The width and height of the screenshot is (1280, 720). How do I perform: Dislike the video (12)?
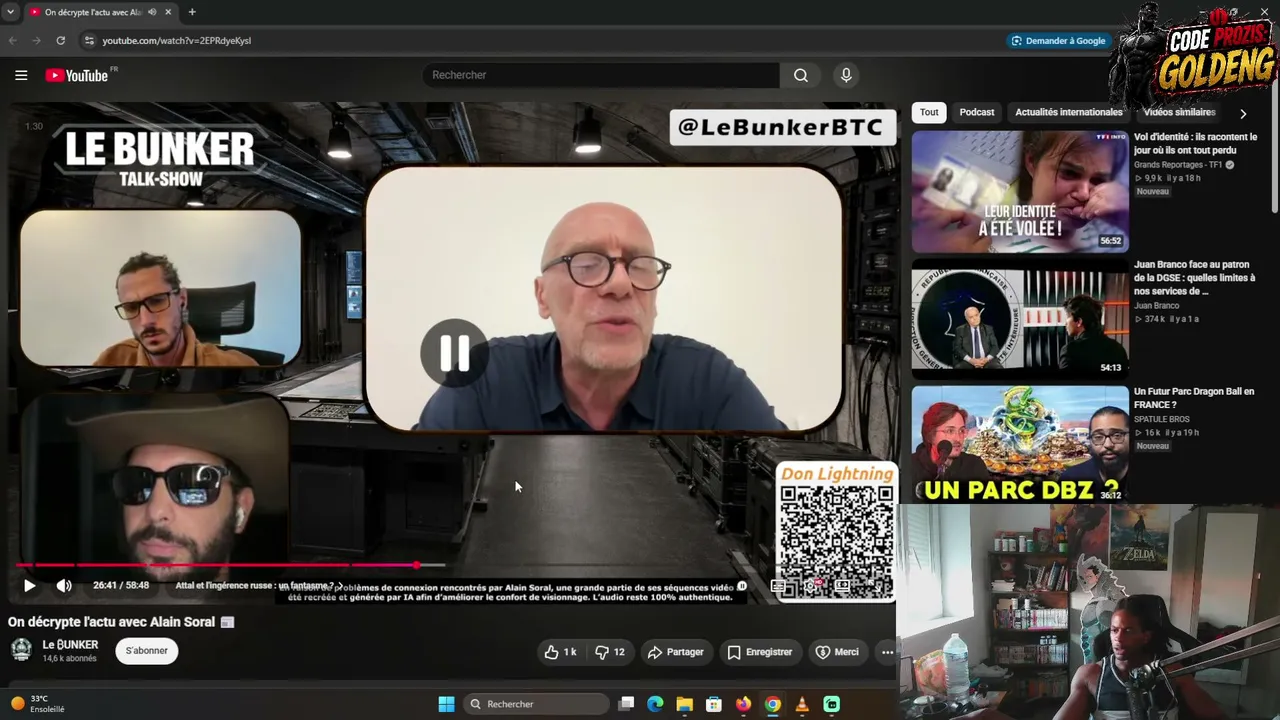[610, 652]
